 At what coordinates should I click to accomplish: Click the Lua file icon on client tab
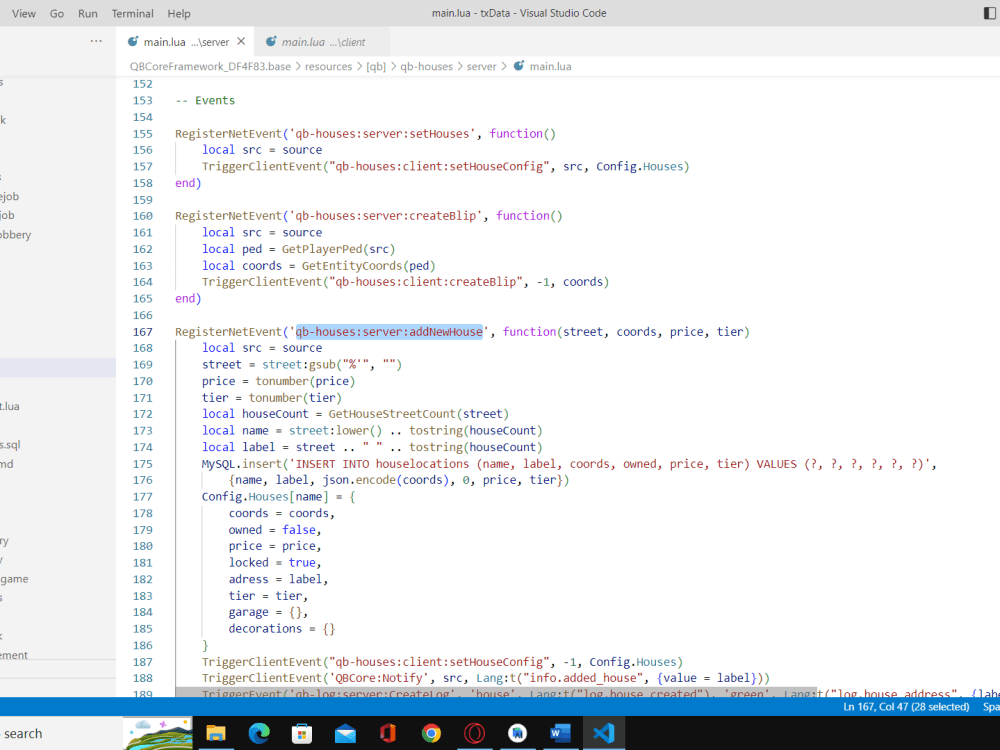tap(271, 41)
